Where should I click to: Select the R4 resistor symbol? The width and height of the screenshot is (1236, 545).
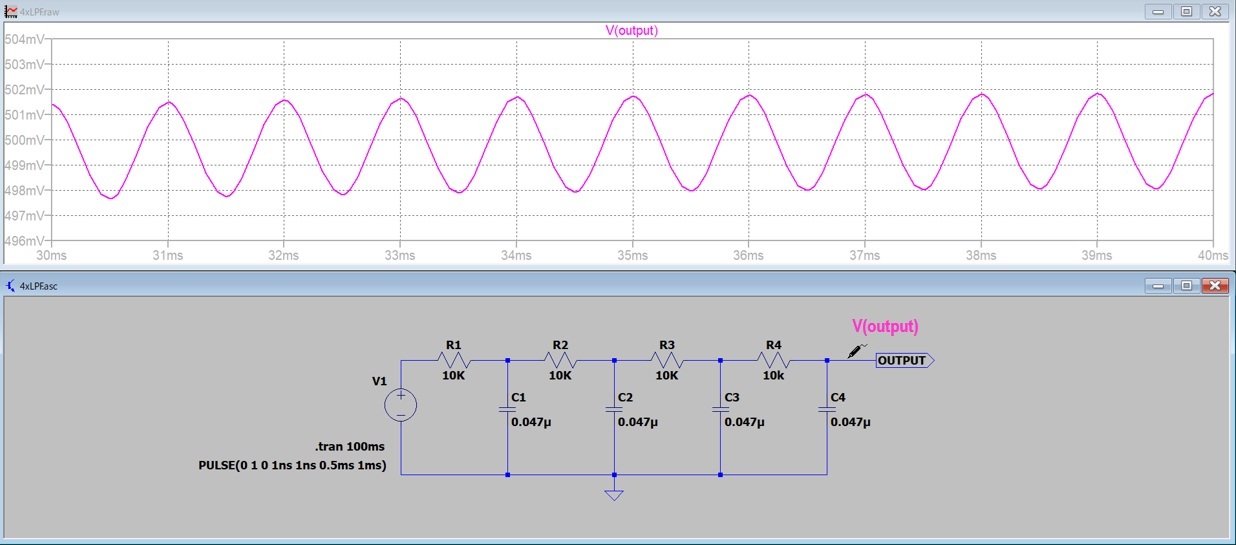coord(774,360)
